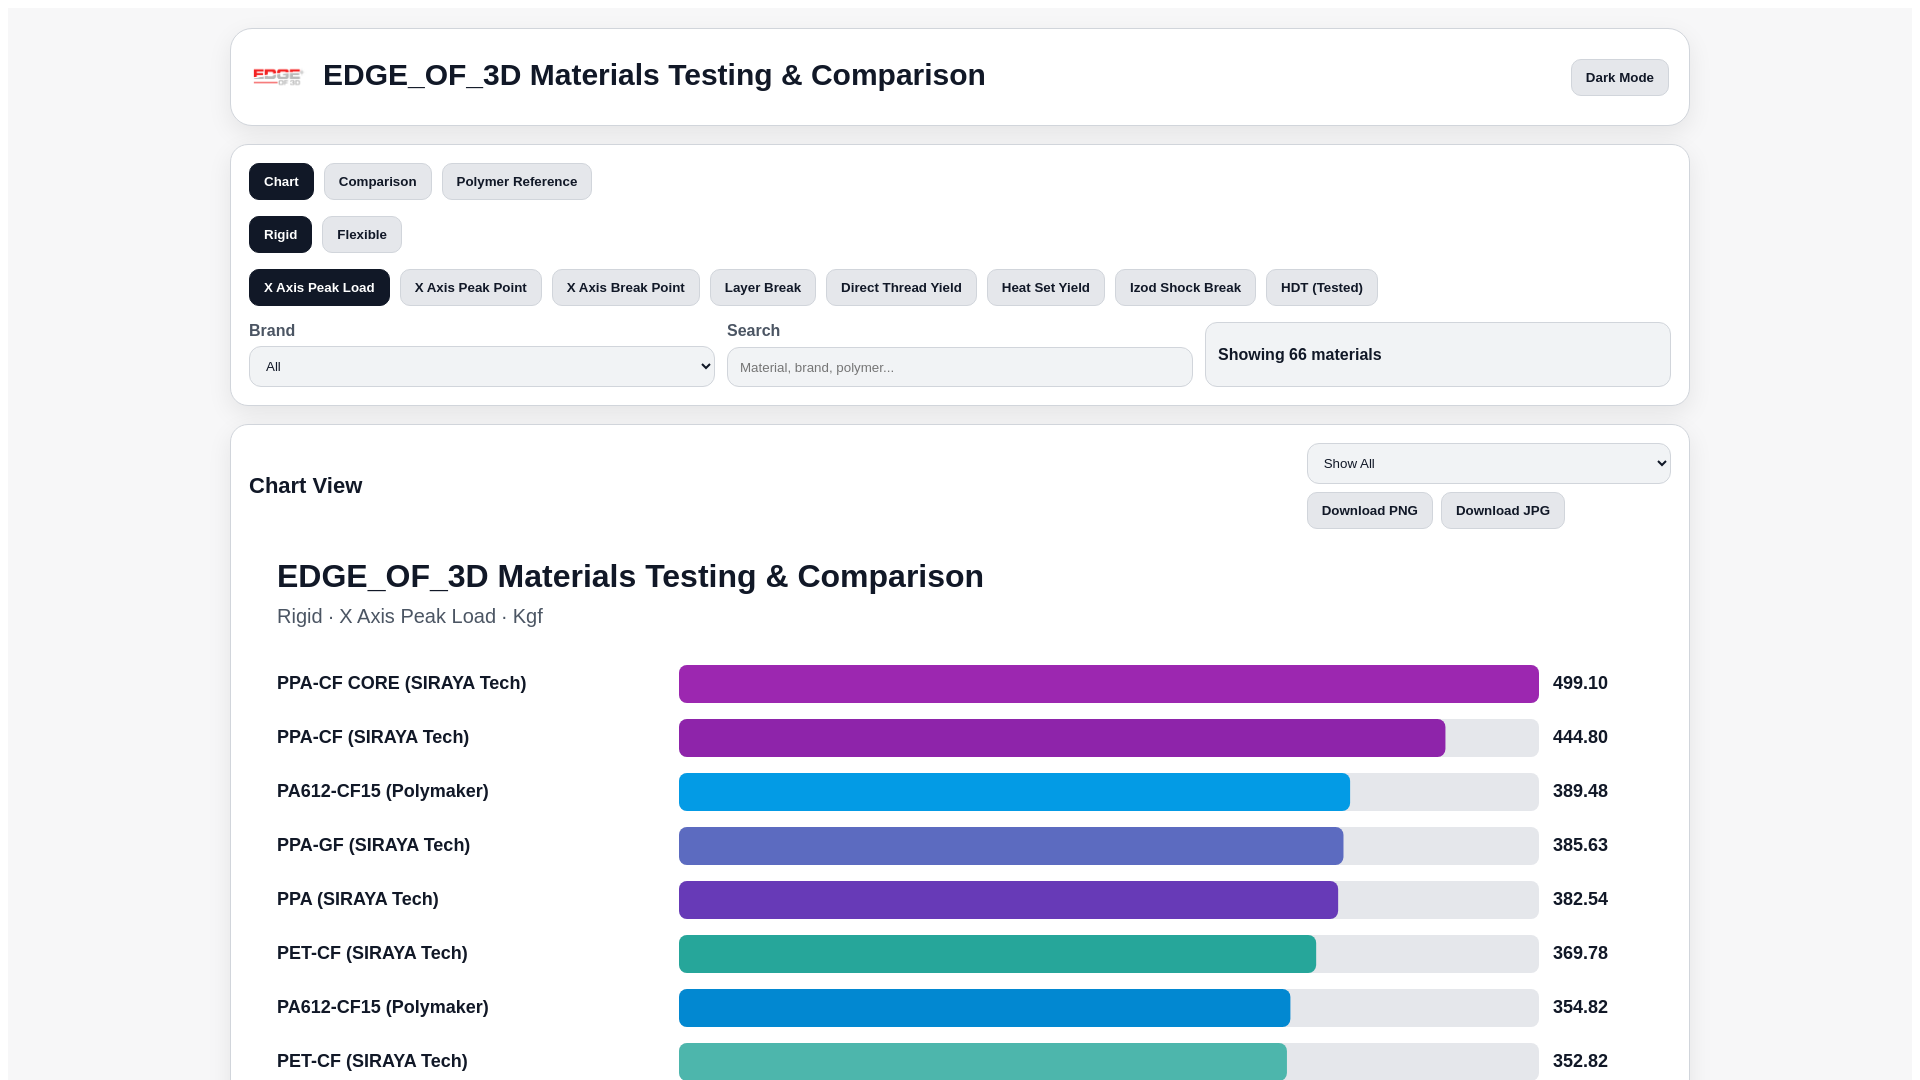Click the PPA-CF CORE (SIRAYA Tech) label

[401, 683]
